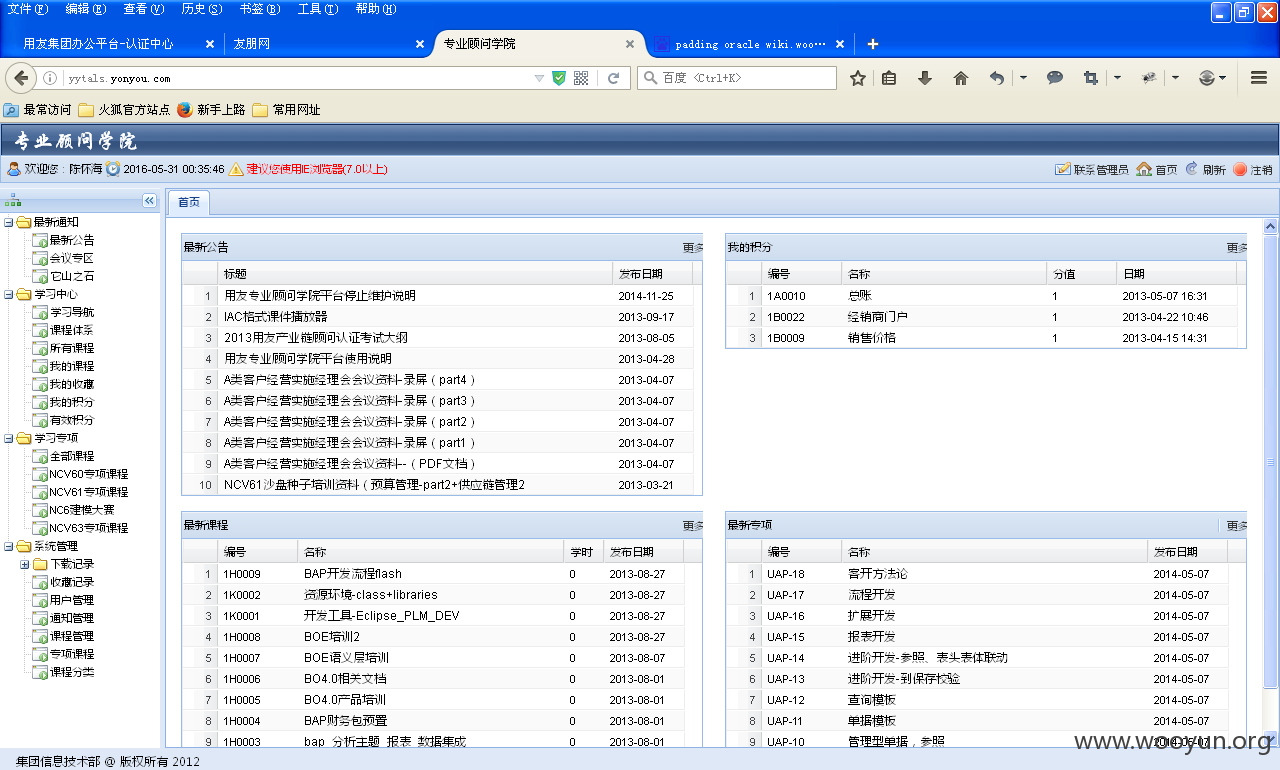
Task: Open NCV63专项课程 in the sidebar tree
Action: point(89,528)
